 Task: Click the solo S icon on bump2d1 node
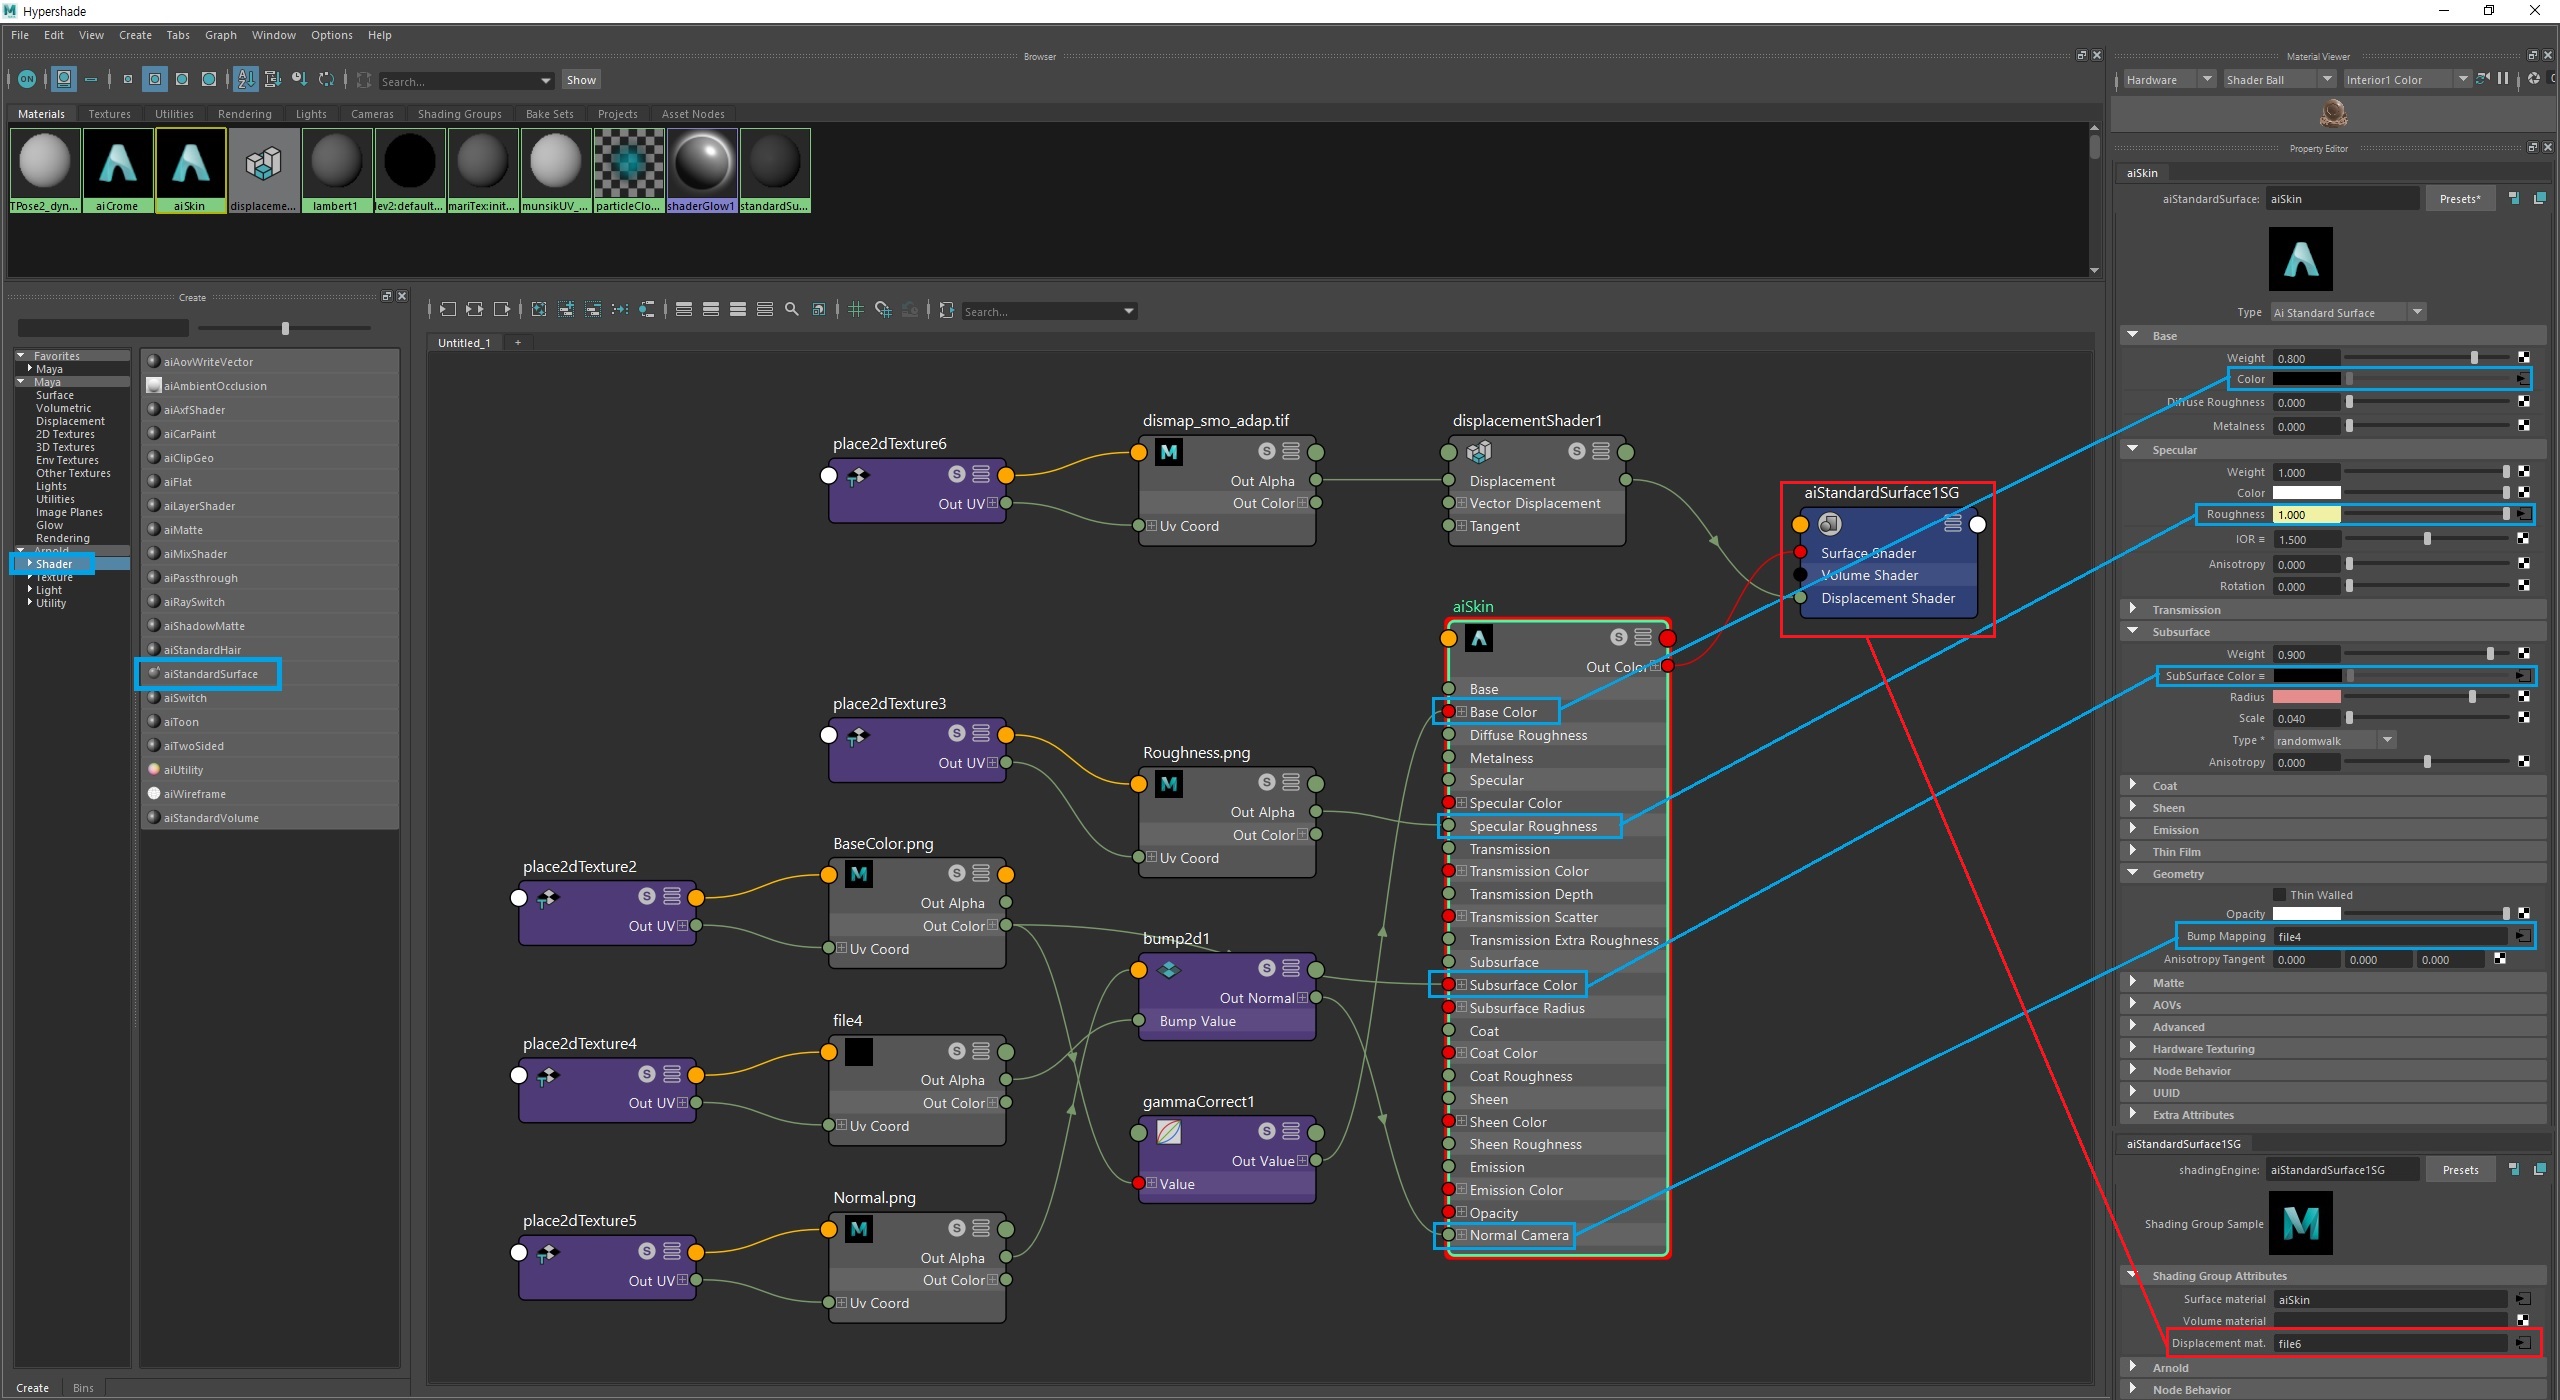[x=1267, y=967]
